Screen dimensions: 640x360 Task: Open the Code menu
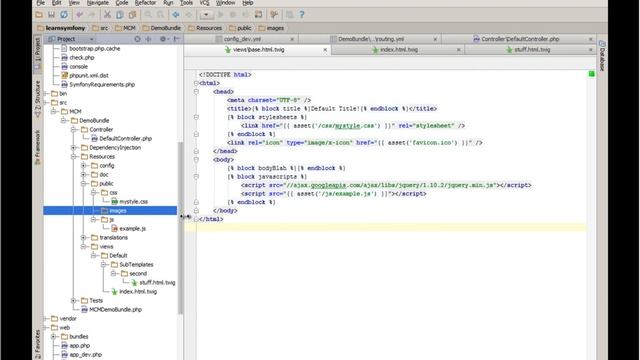tap(122, 3)
